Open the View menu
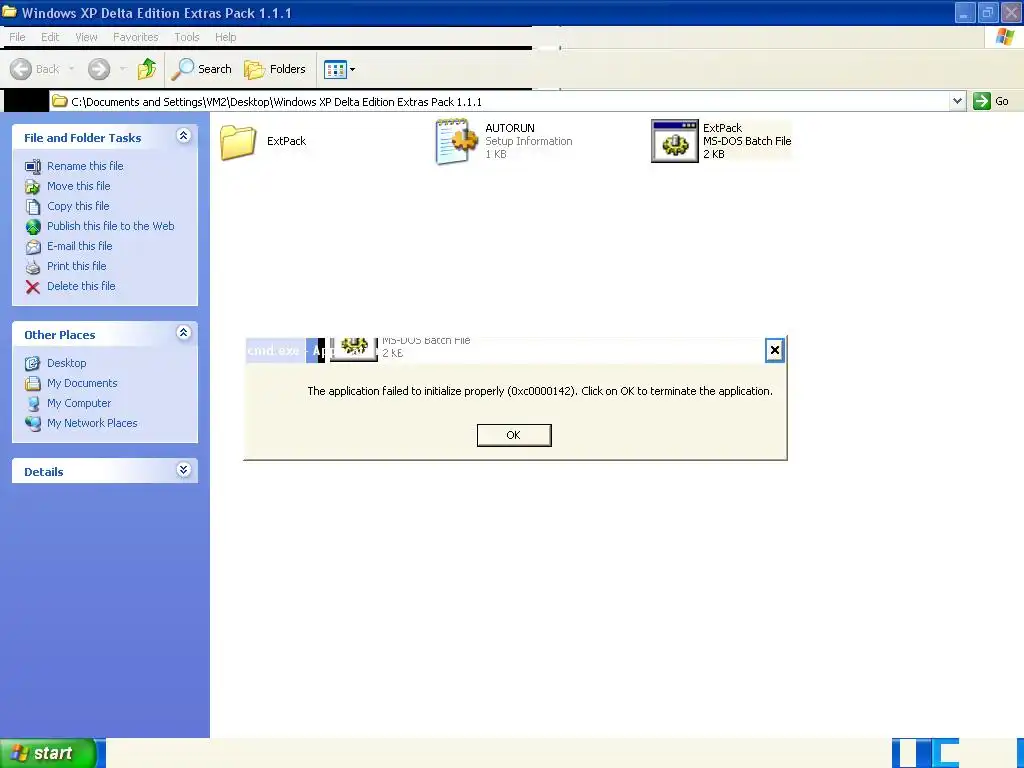This screenshot has width=1024, height=768. pyautogui.click(x=86, y=37)
